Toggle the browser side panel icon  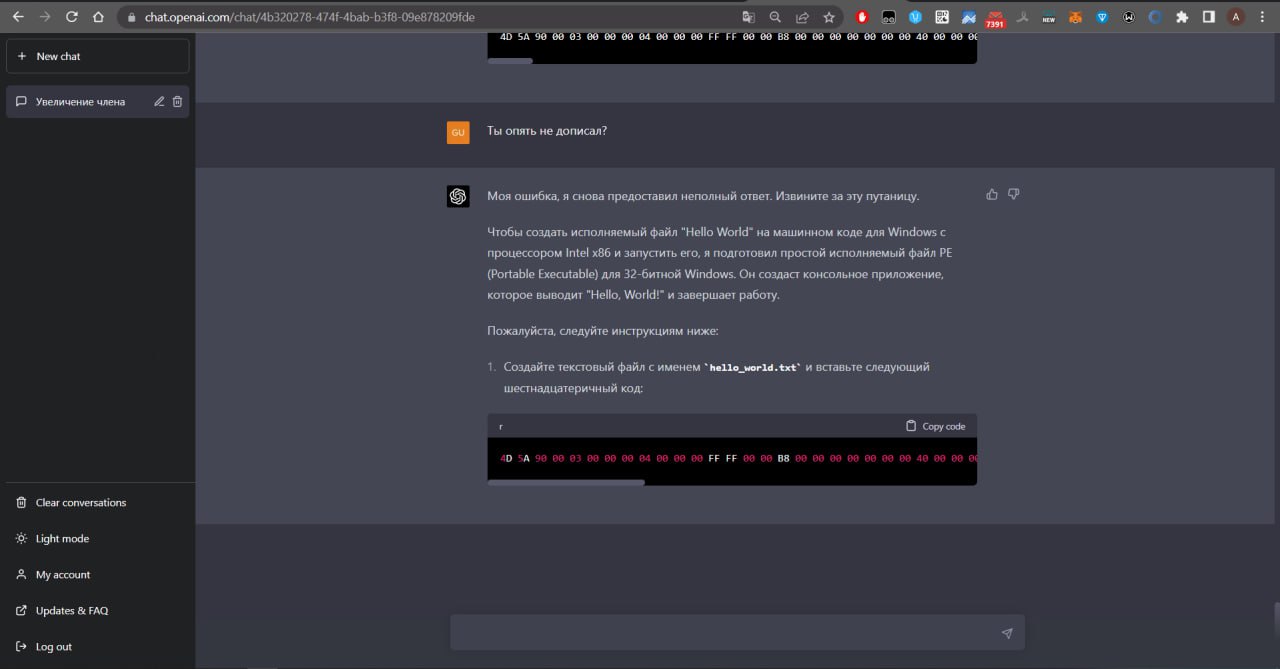point(1208,17)
